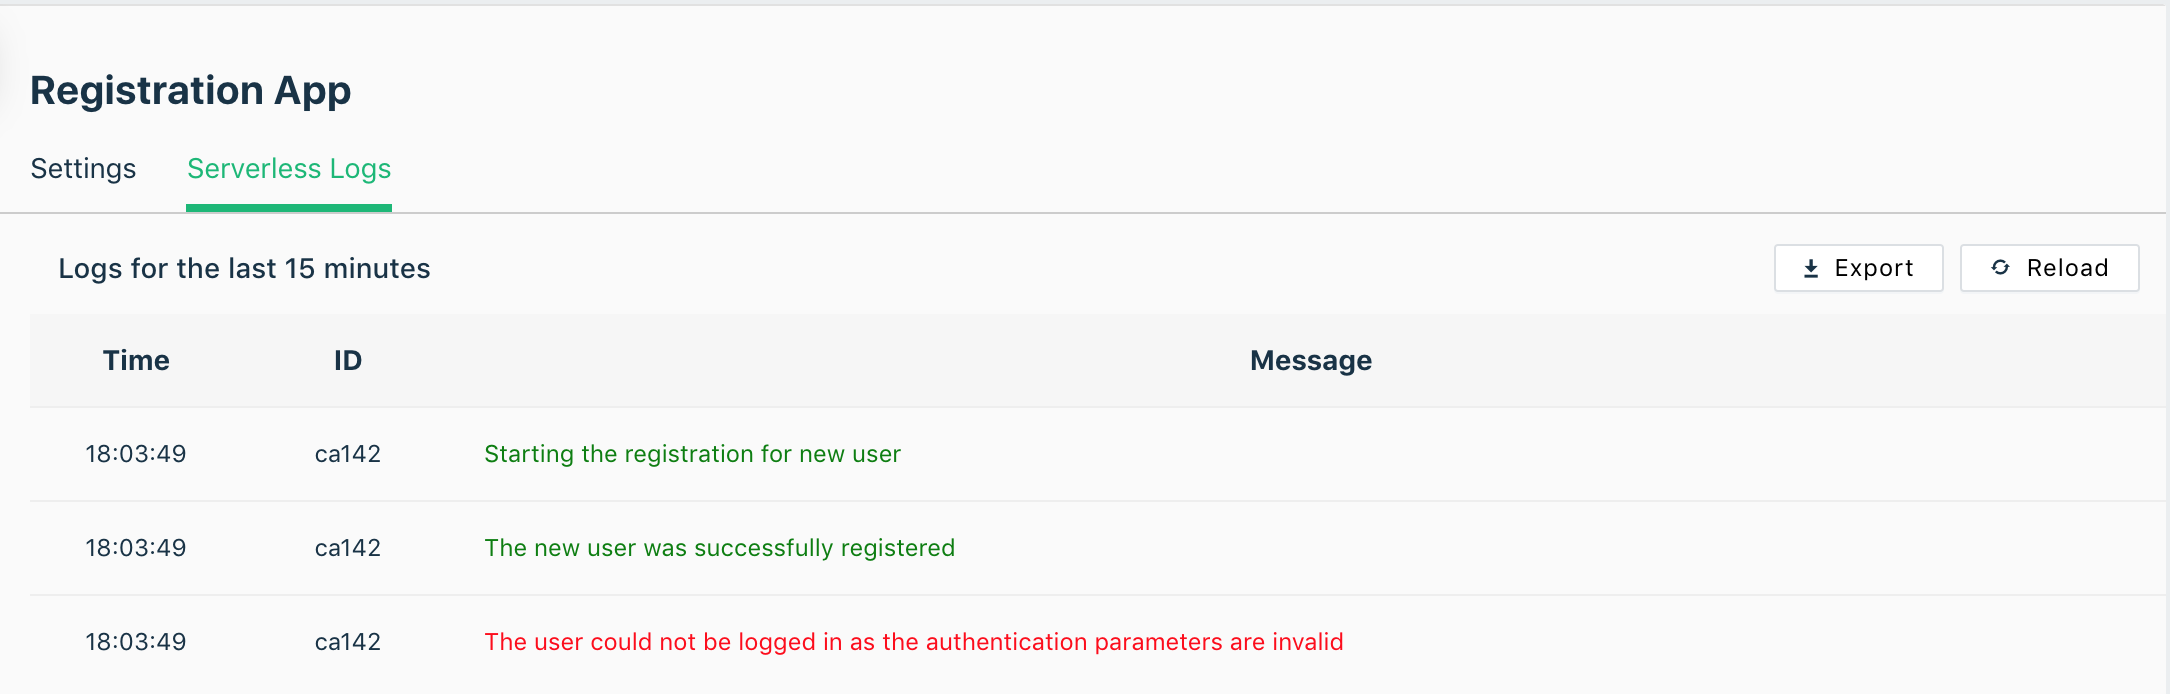The image size is (2170, 694).
Task: Click the red authentication parameters invalid error
Action: point(913,642)
